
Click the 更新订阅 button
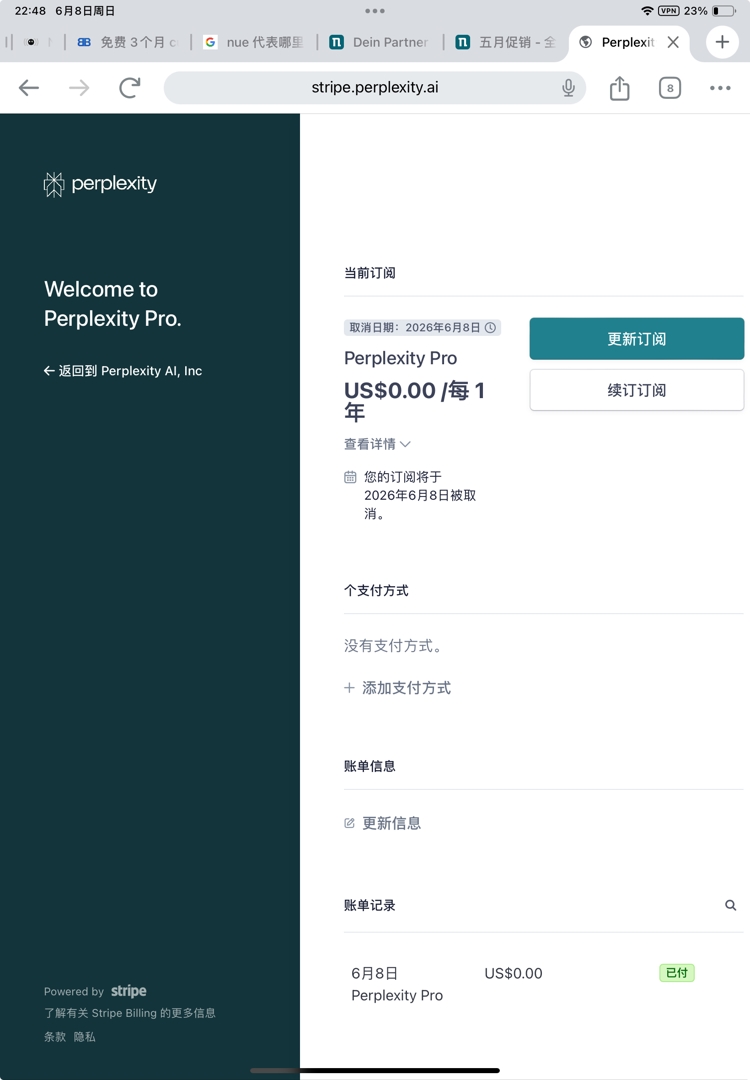(636, 338)
